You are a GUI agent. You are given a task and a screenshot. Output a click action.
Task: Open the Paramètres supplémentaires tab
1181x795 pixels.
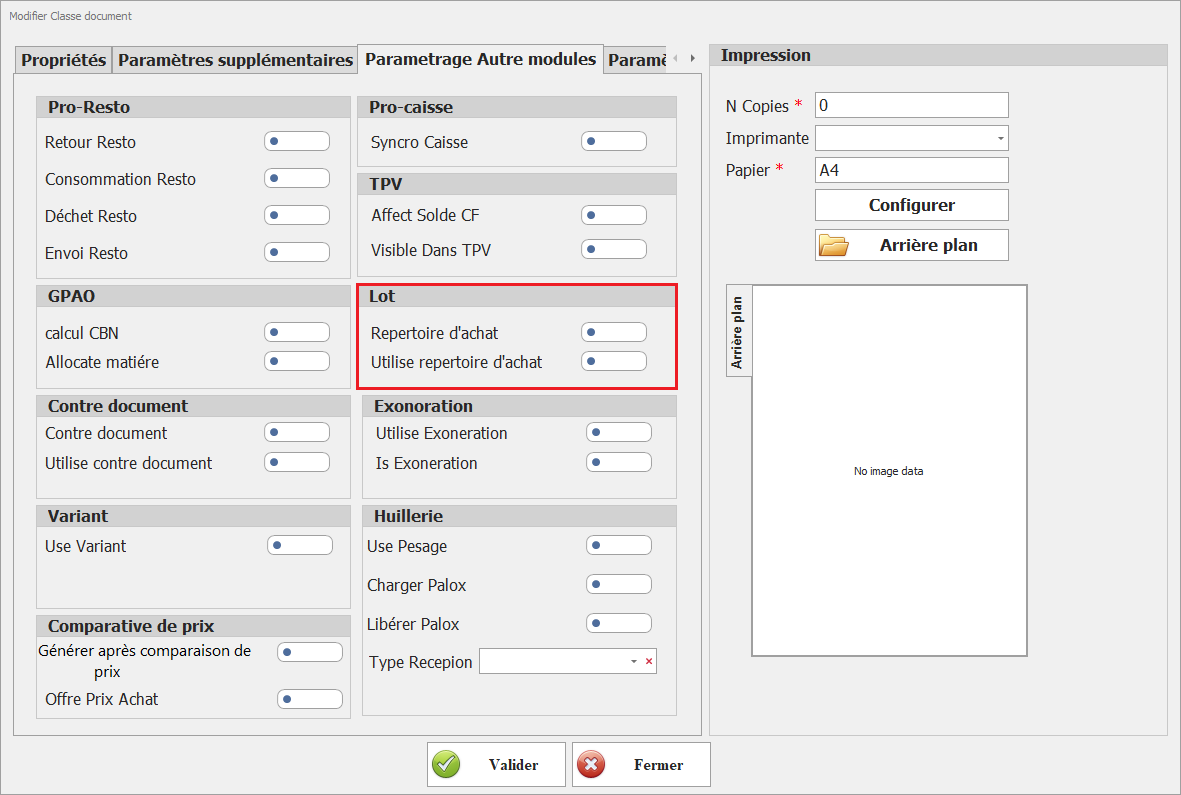[235, 60]
